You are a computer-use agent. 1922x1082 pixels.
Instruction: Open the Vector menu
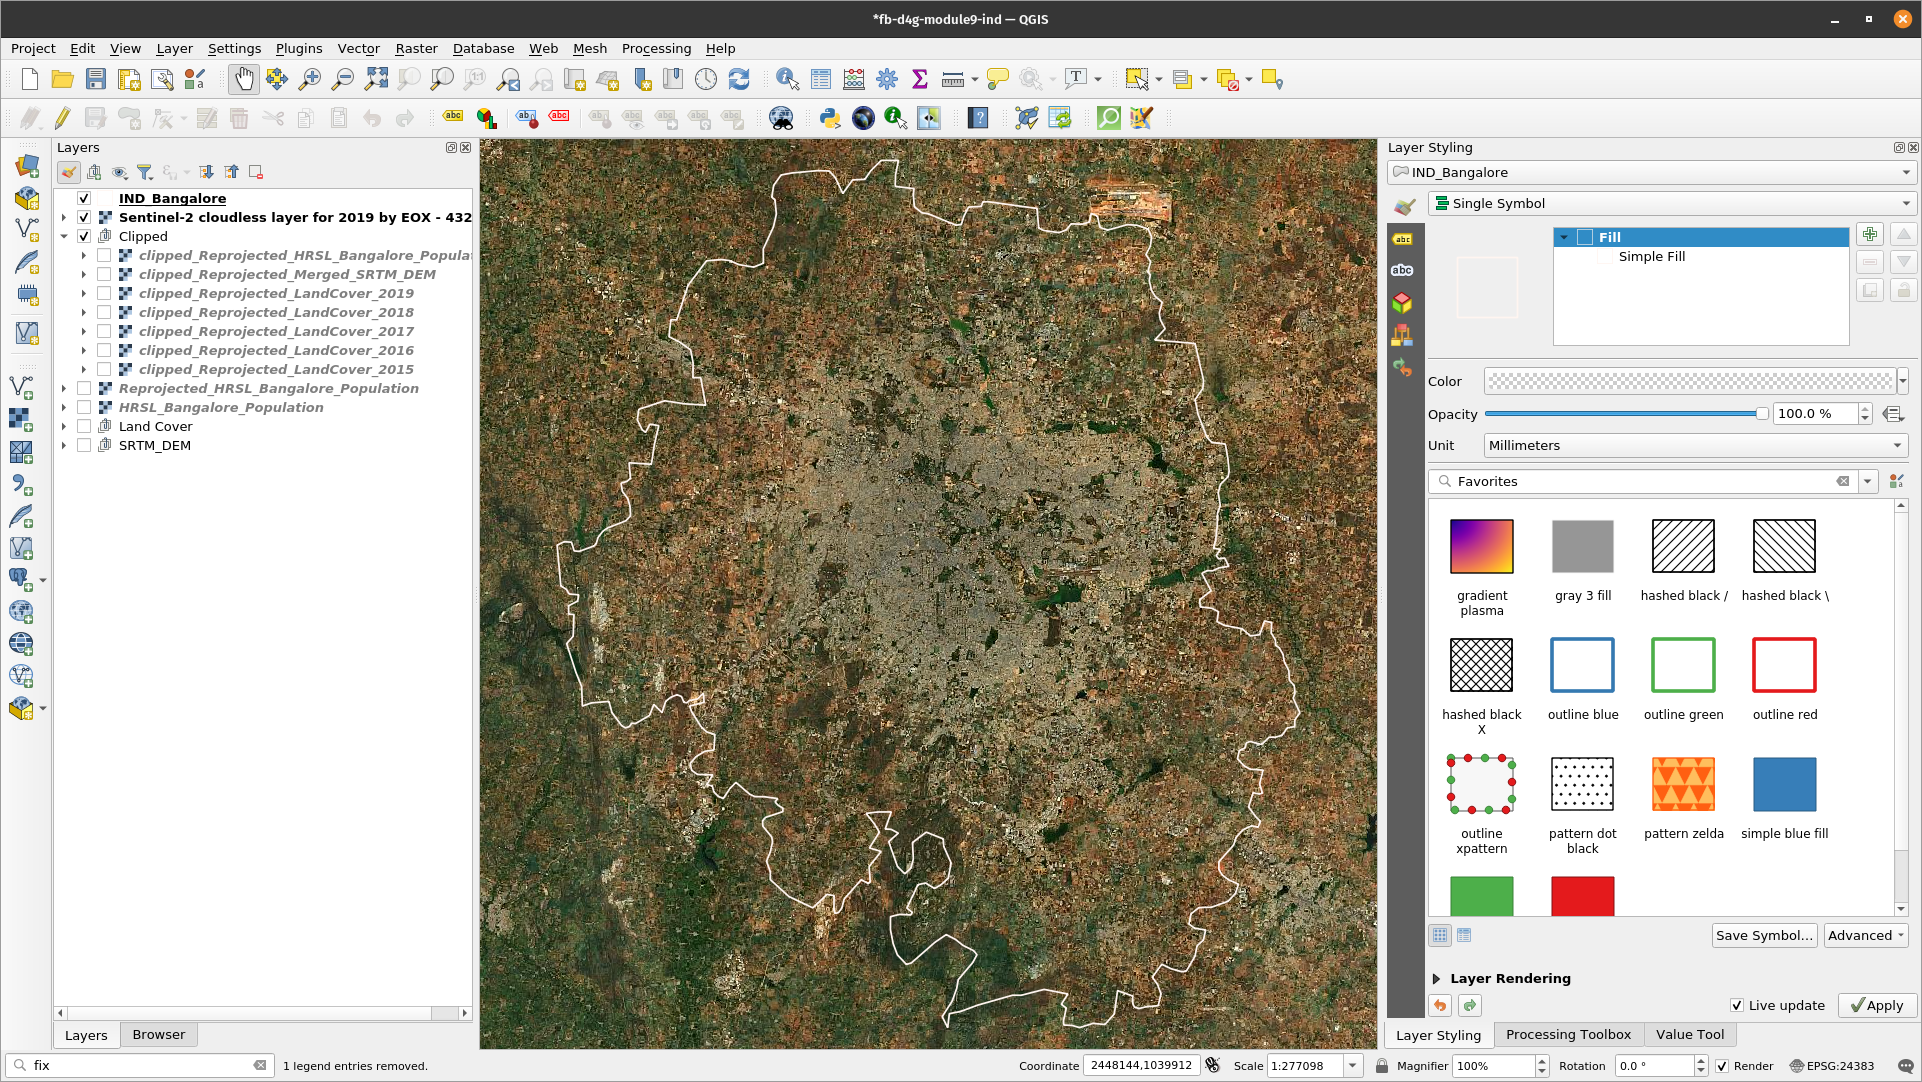click(356, 48)
